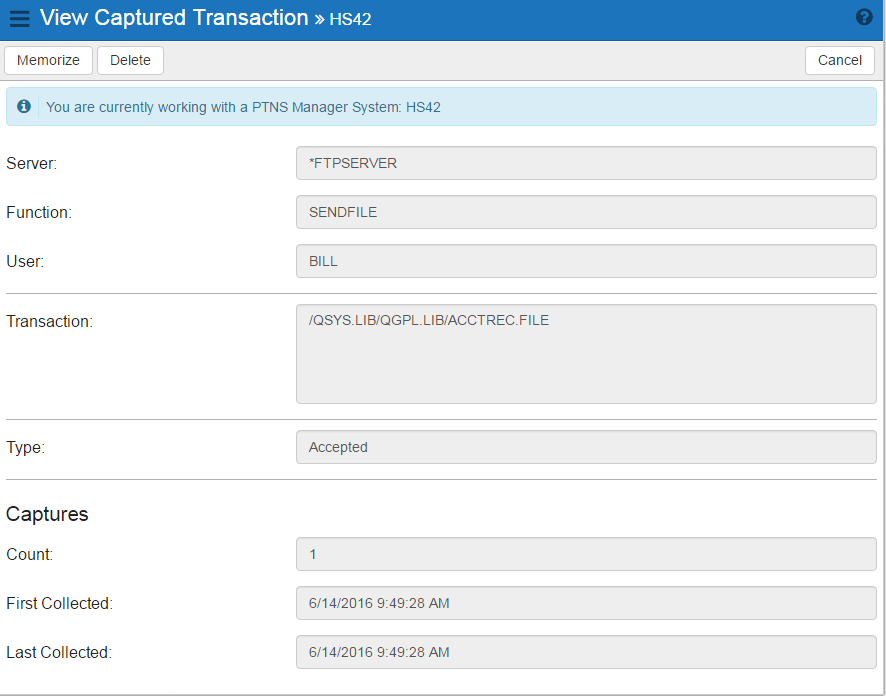Click the Last Collected: label
Viewport: 886px width, 696px height.
pyautogui.click(x=59, y=652)
